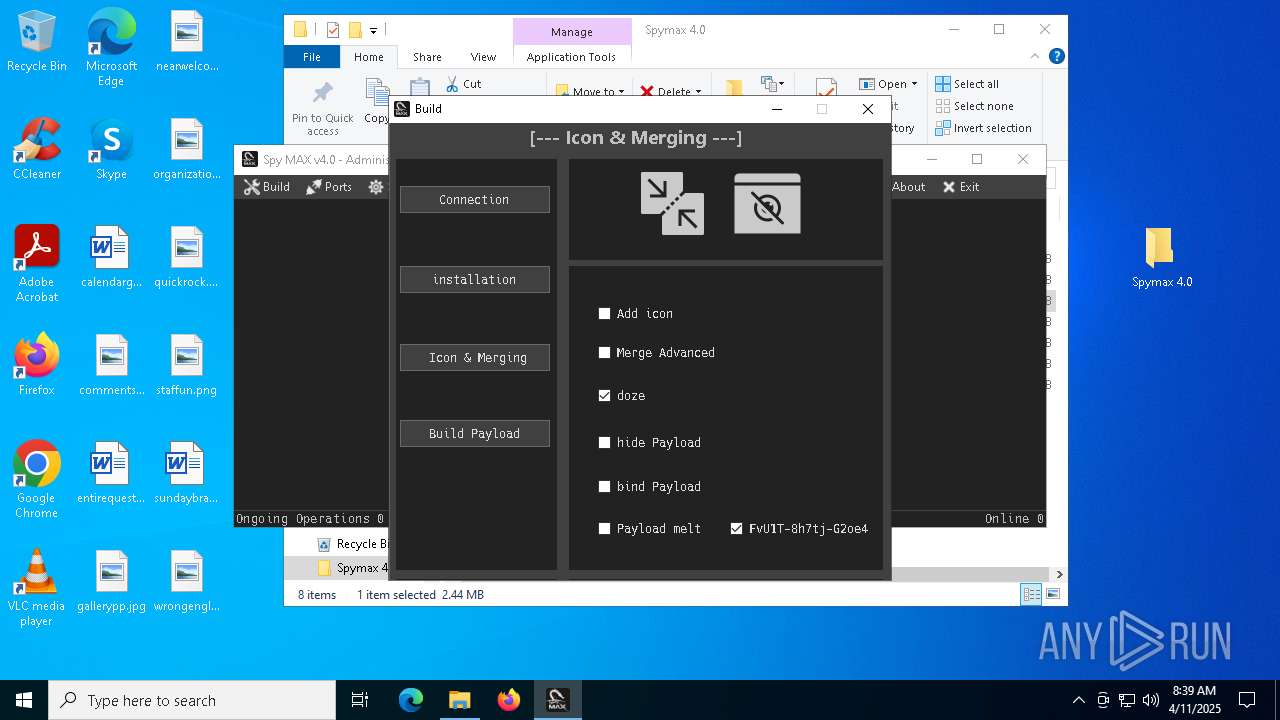Image resolution: width=1280 pixels, height=720 pixels.
Task: Uncheck the doze checkbox
Action: coord(604,395)
